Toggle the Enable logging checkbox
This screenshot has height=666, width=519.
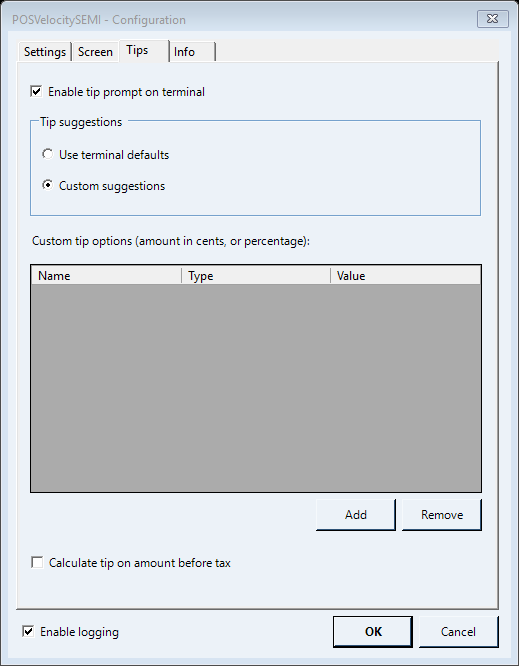tap(28, 632)
